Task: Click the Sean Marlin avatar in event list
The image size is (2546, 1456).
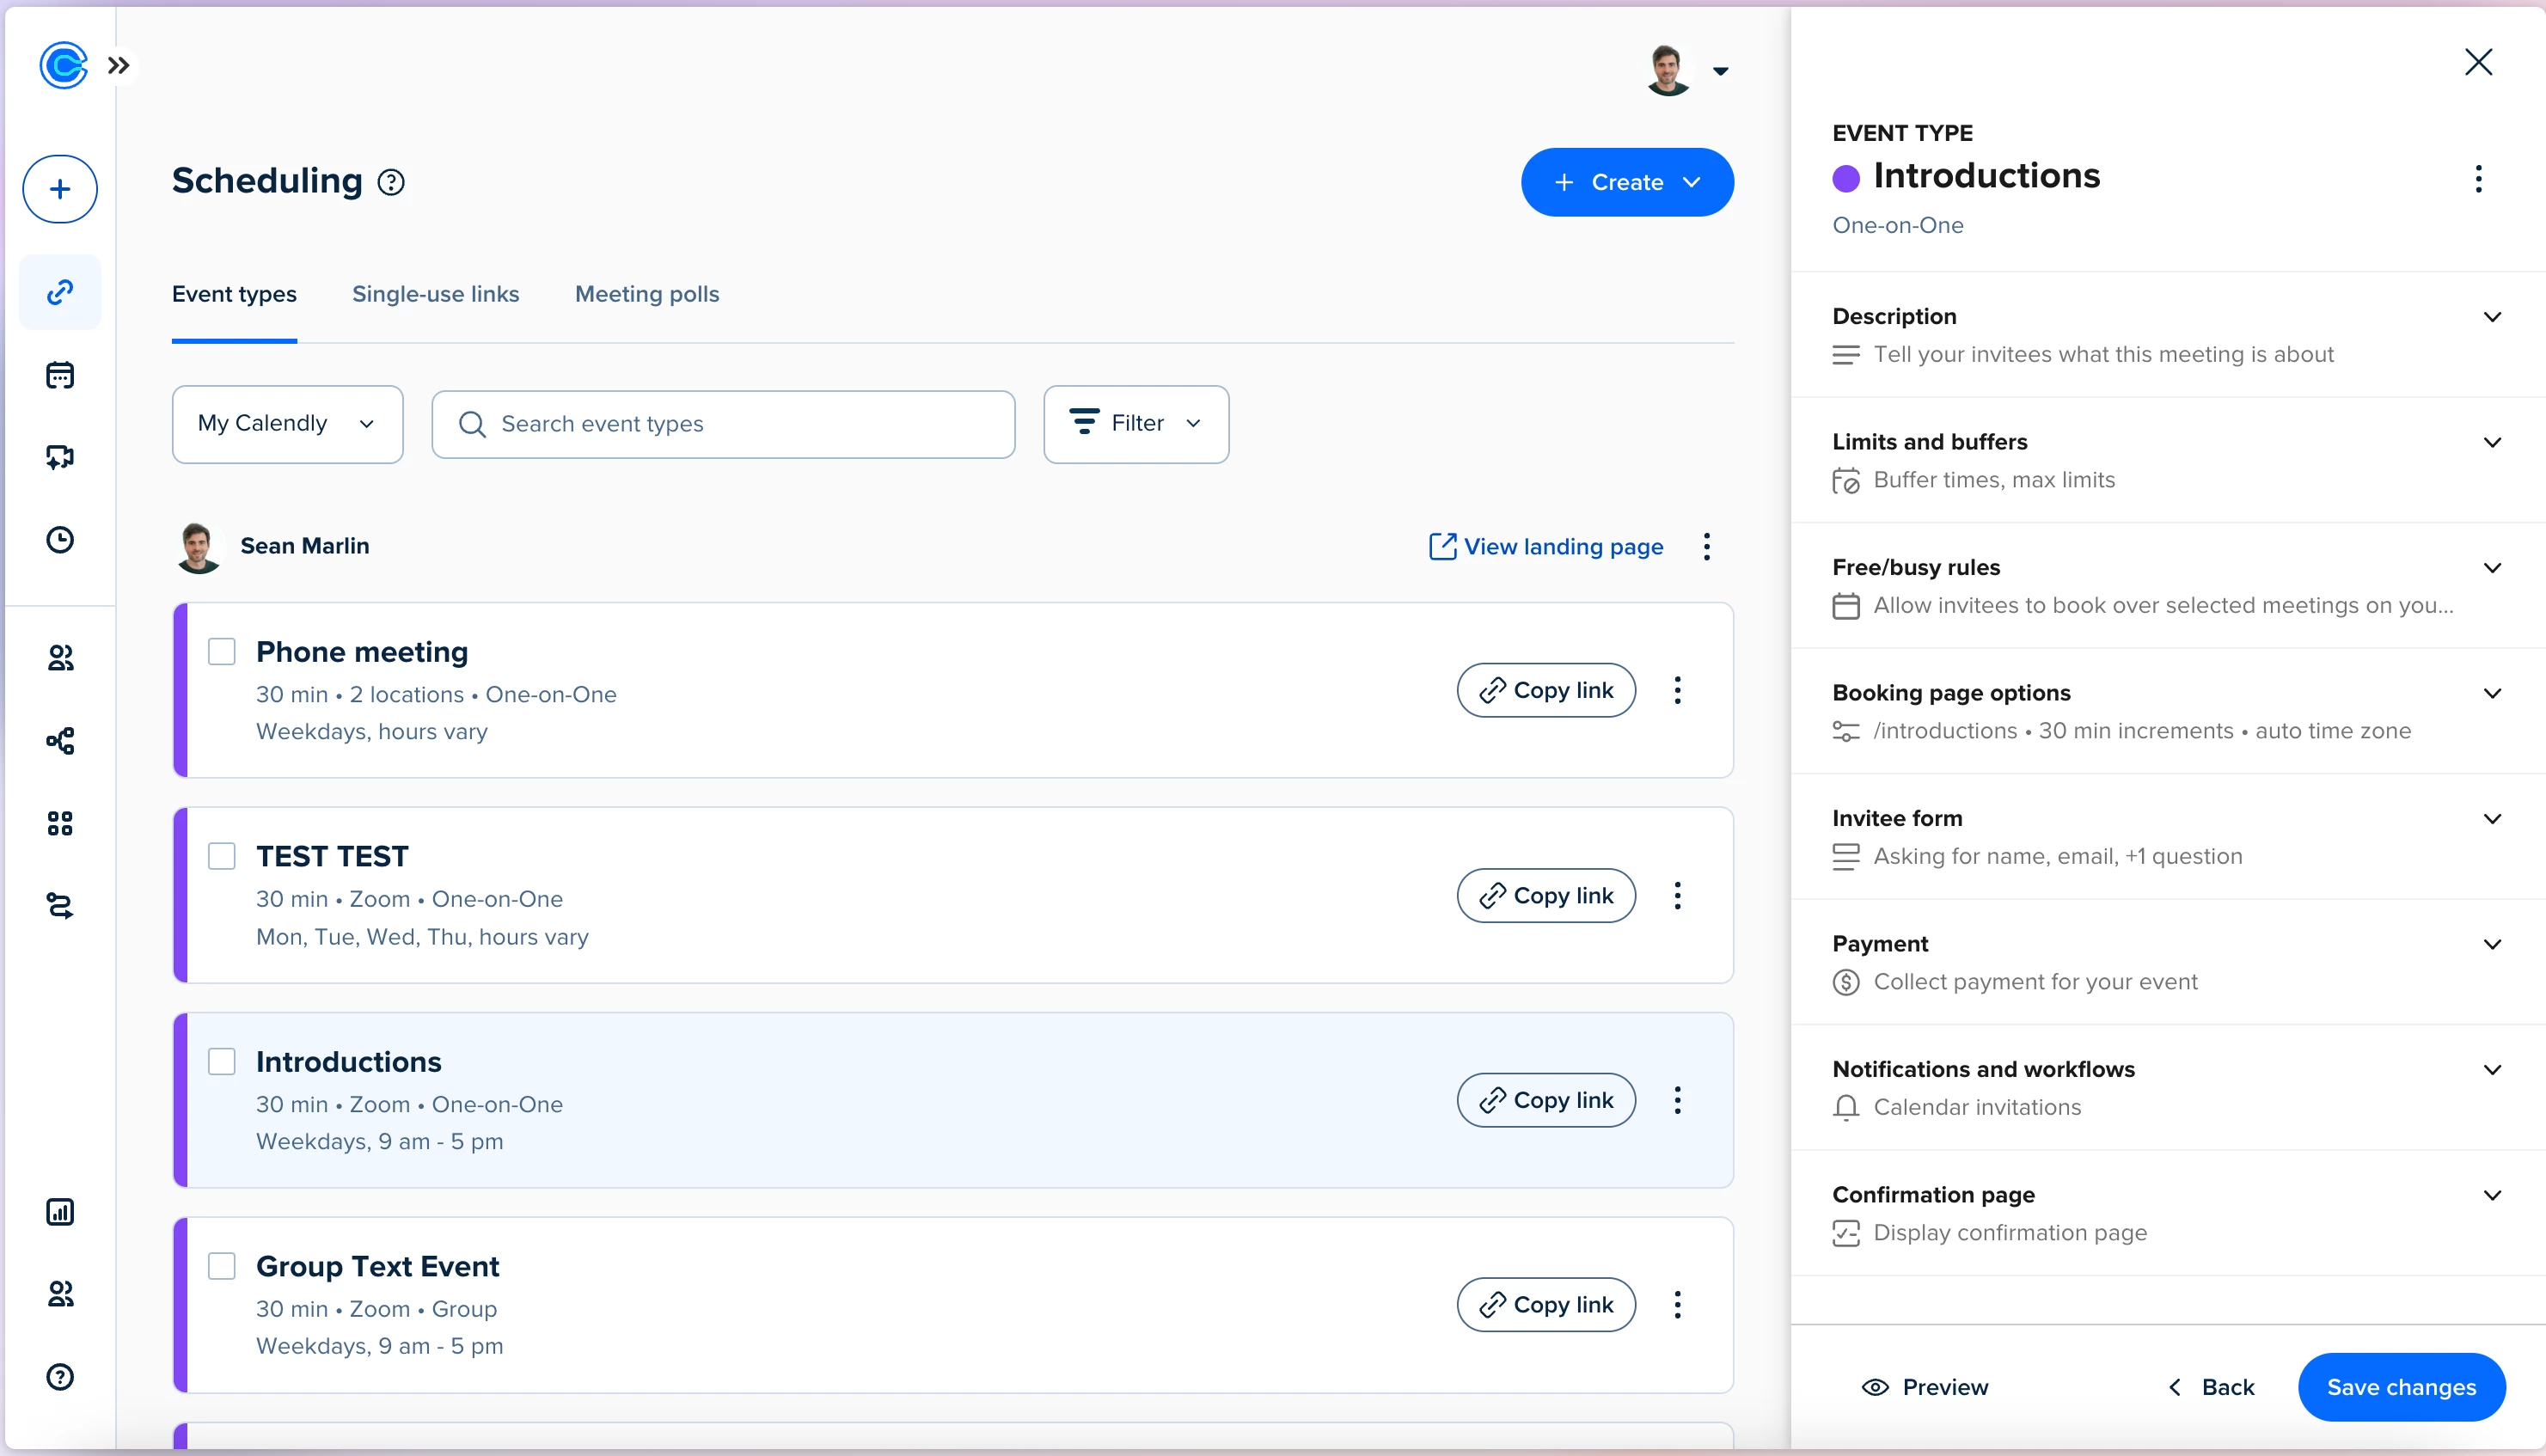Action: [198, 546]
